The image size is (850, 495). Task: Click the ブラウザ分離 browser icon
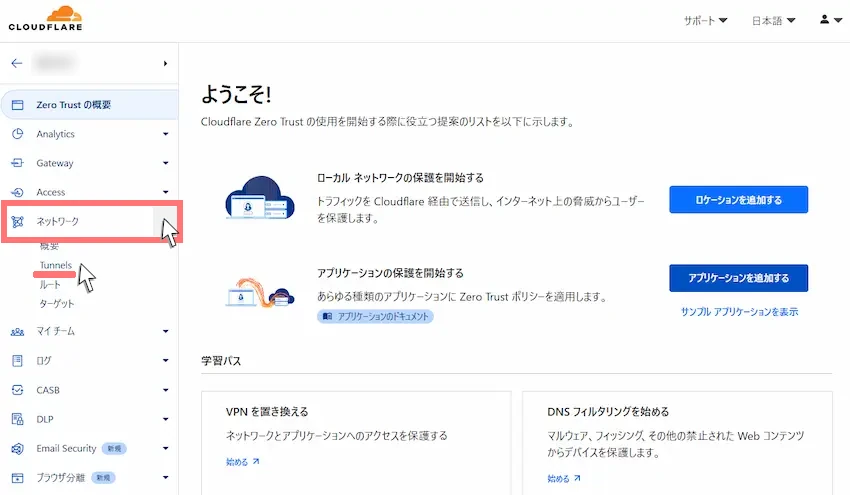pos(17,478)
